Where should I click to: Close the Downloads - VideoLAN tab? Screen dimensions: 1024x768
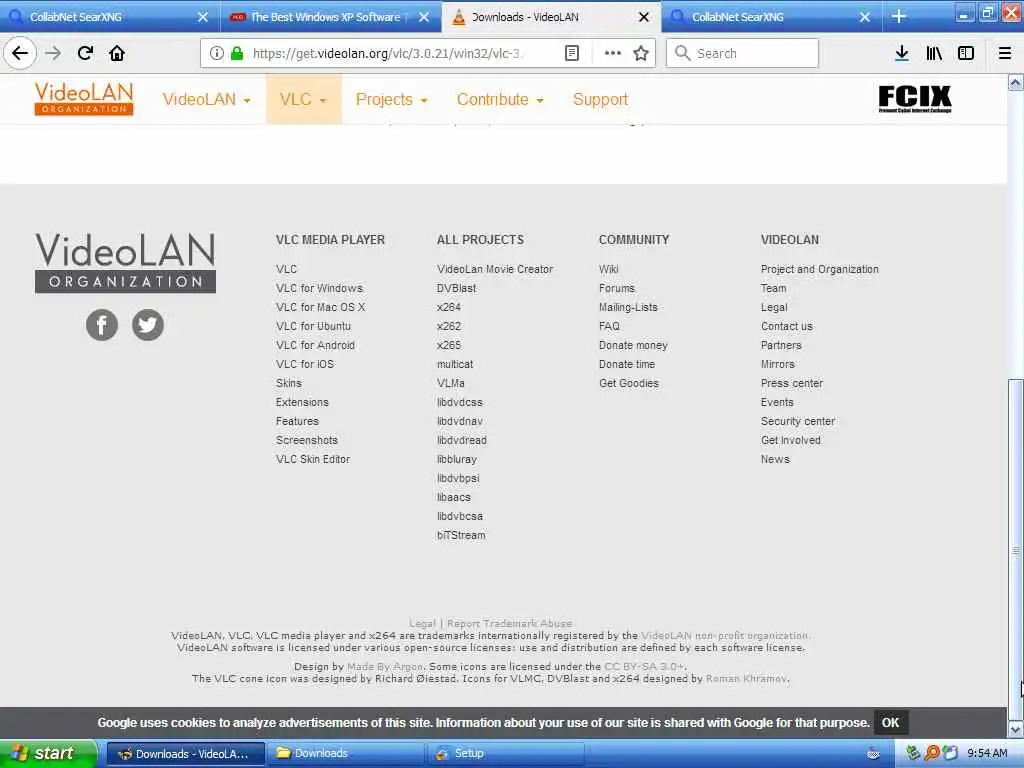pos(644,17)
